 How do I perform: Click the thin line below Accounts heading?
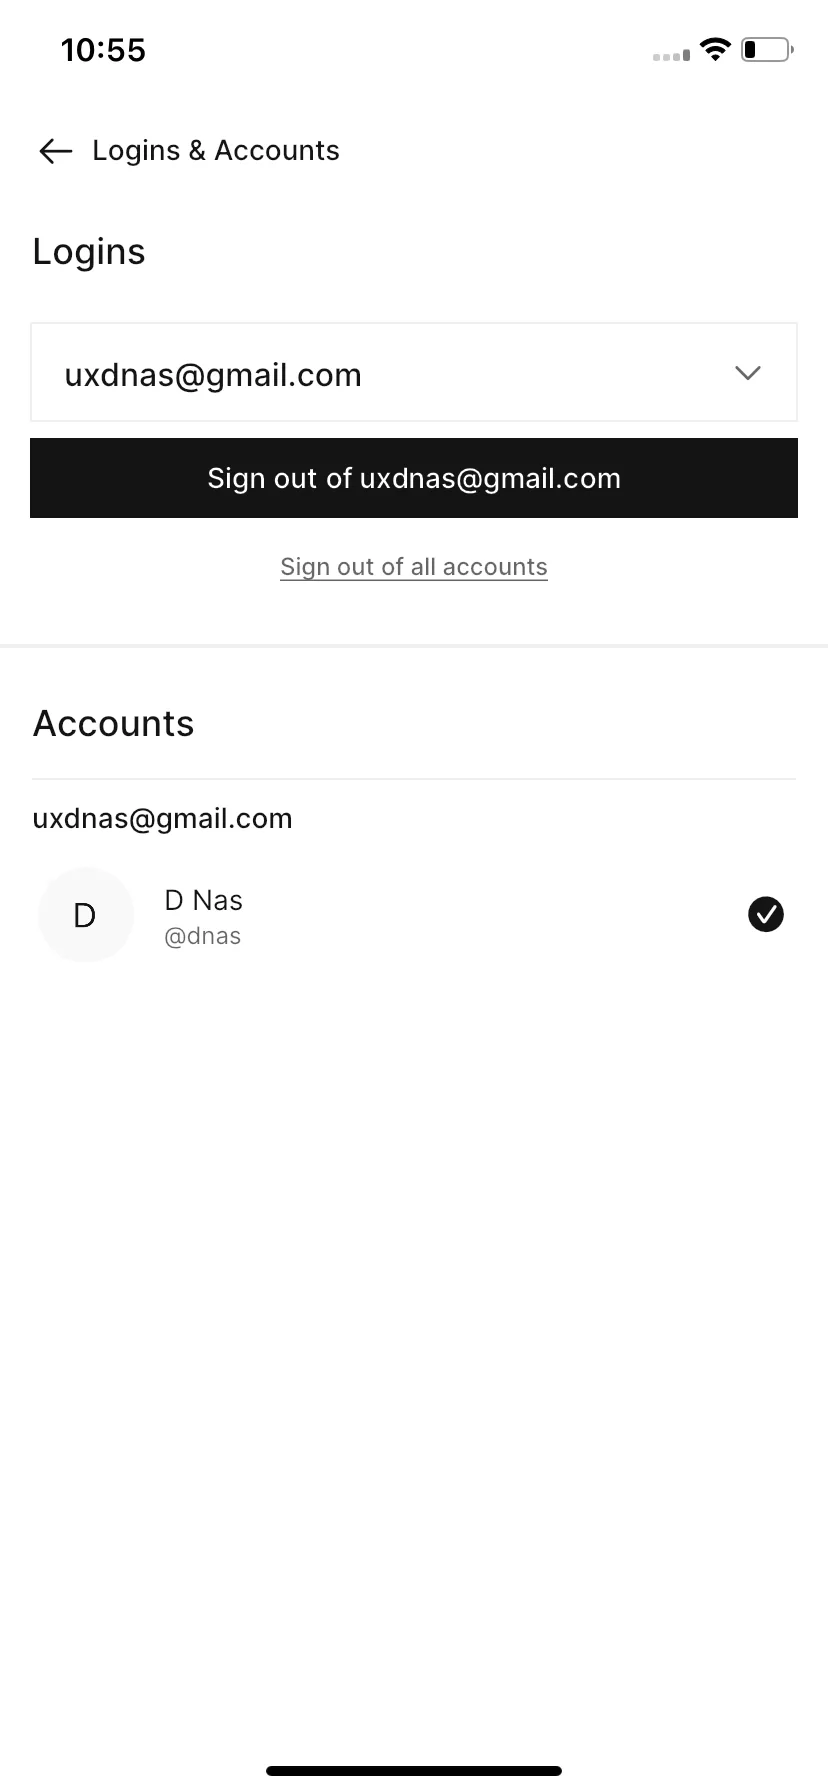coord(414,779)
